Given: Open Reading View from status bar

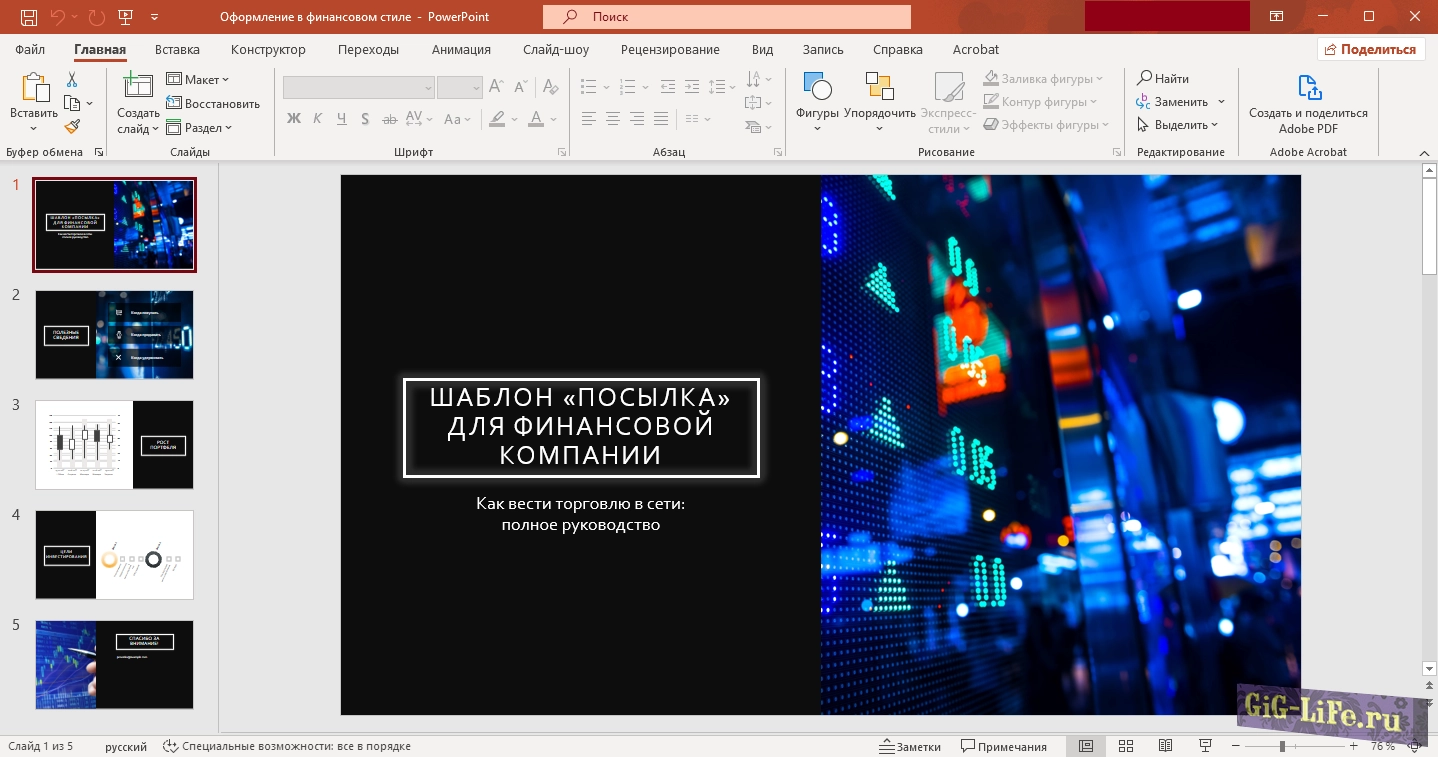Looking at the screenshot, I should coord(1165,746).
